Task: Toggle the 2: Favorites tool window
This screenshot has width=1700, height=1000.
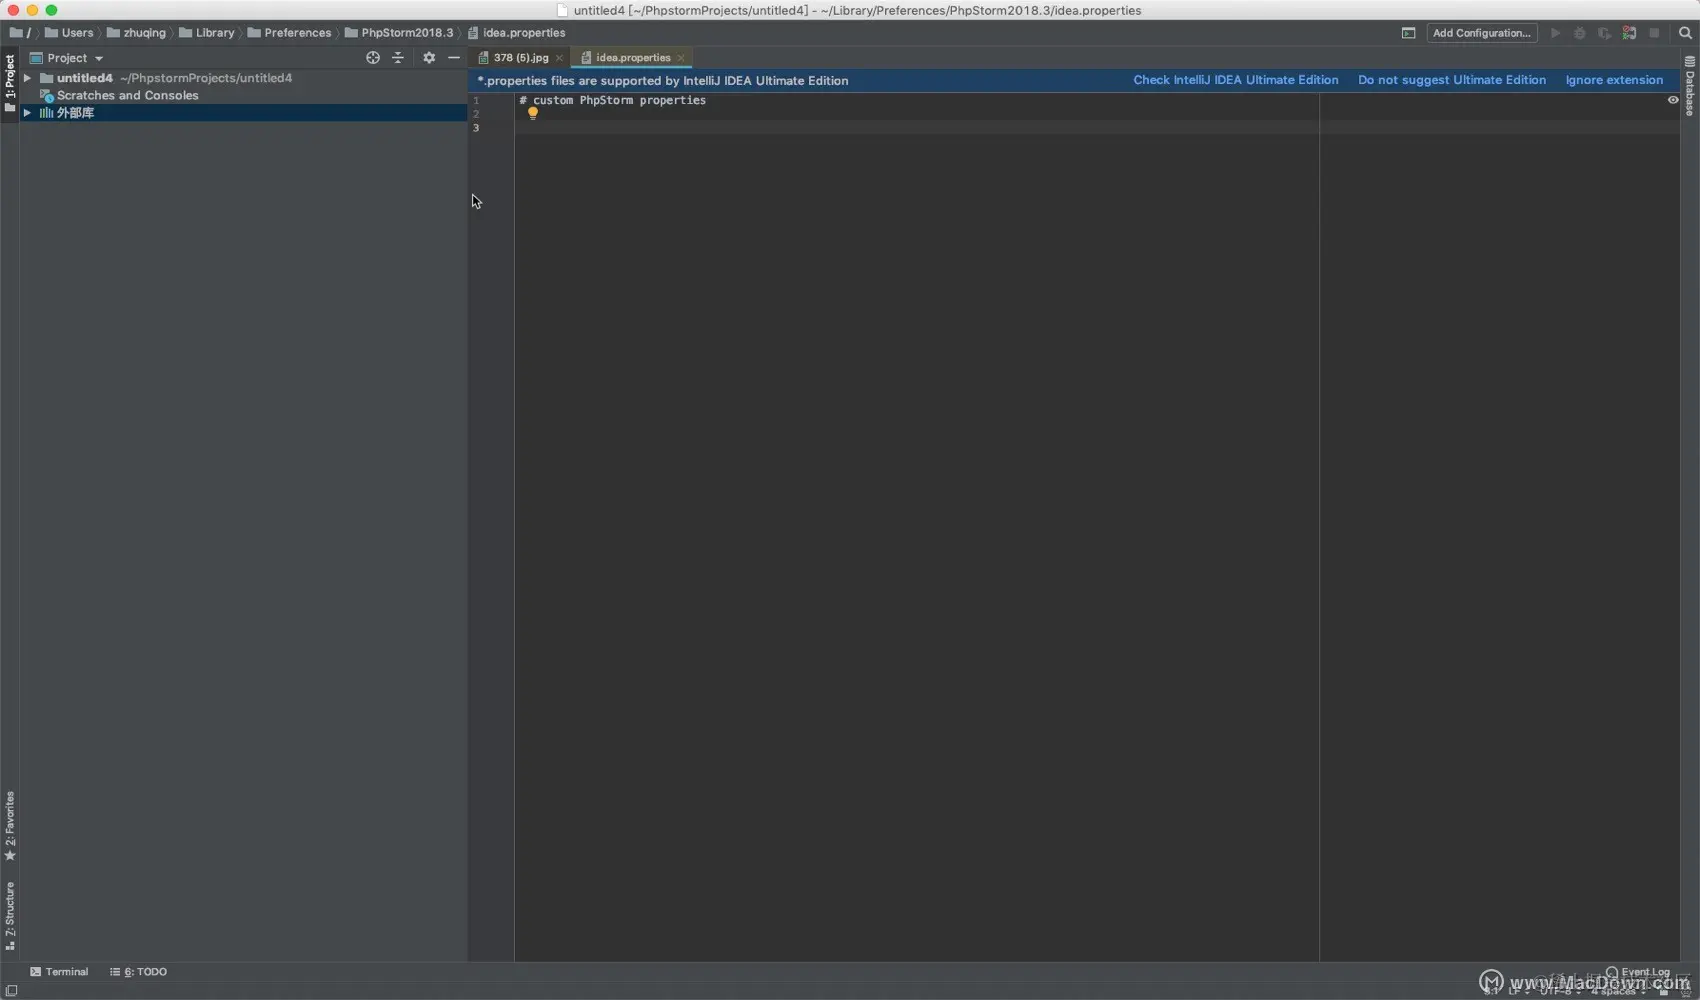Action: (x=10, y=826)
